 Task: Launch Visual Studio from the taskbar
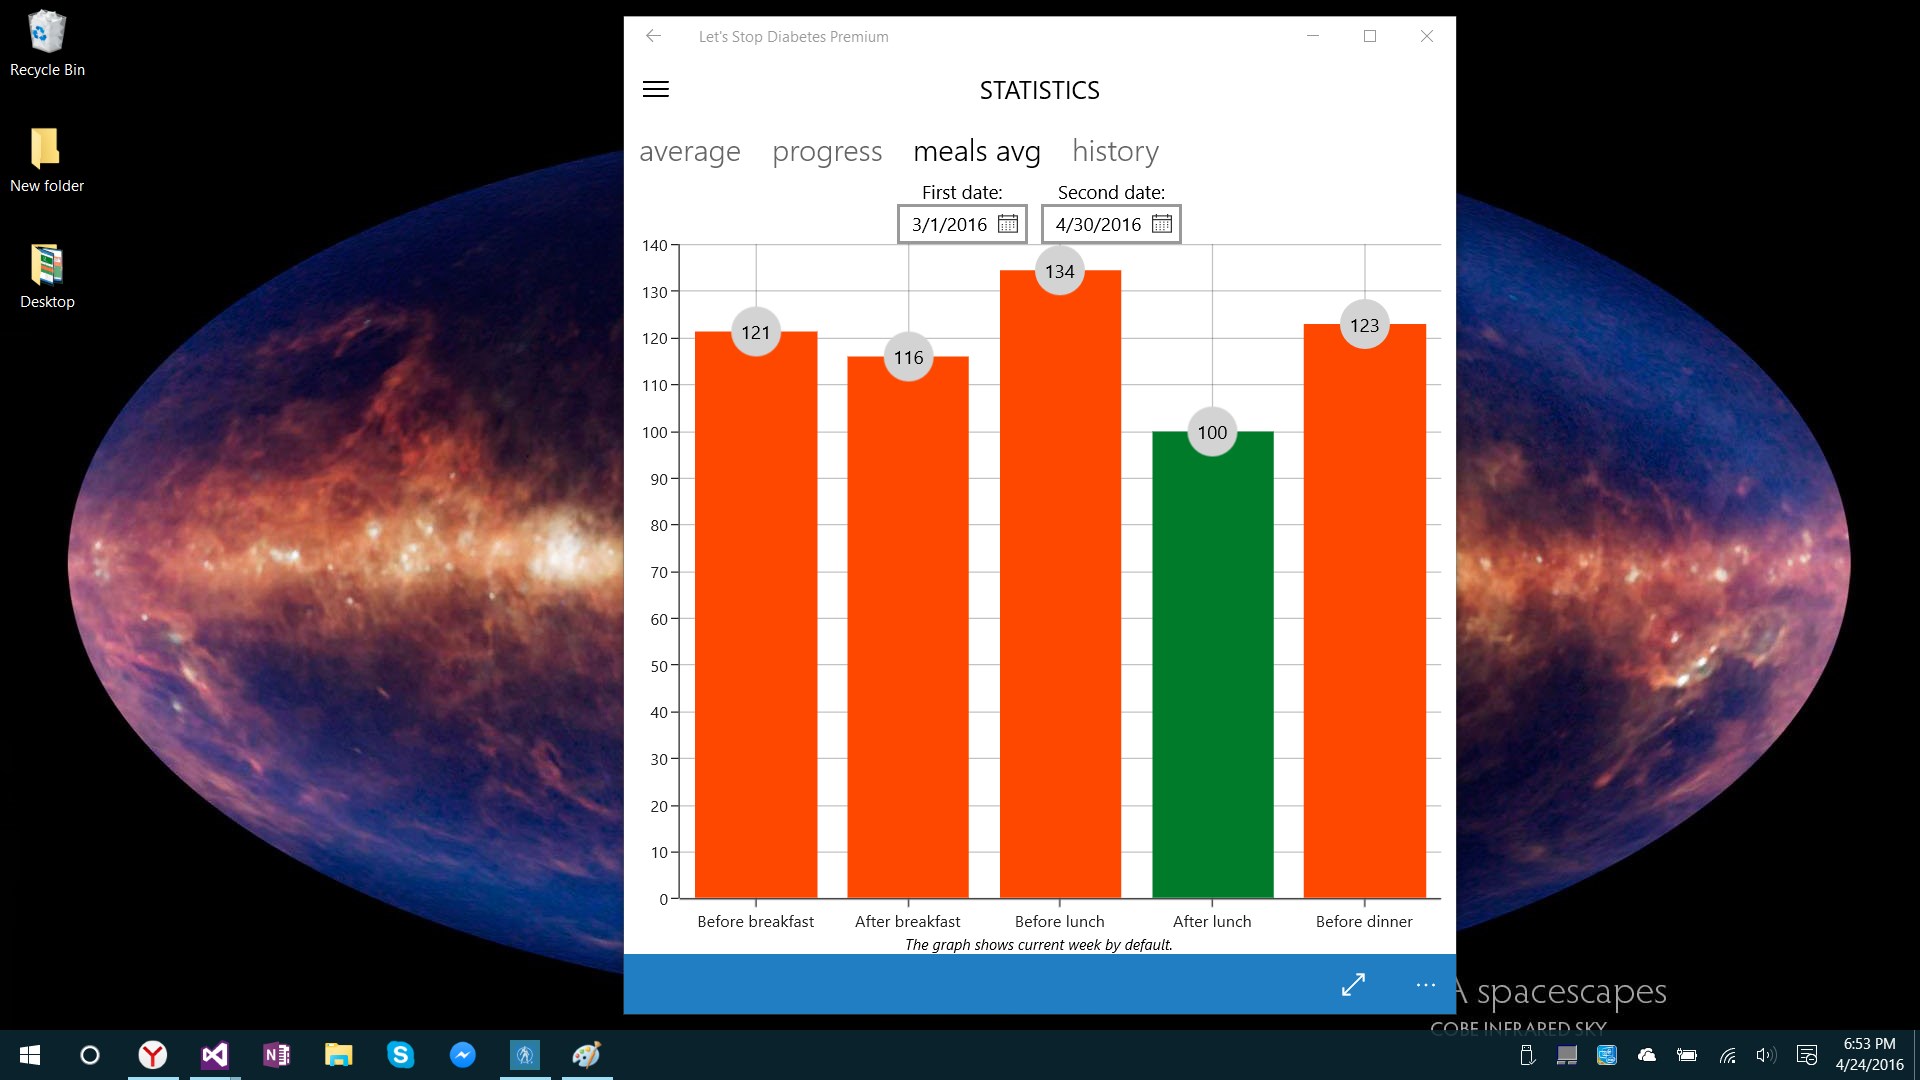(x=214, y=1055)
